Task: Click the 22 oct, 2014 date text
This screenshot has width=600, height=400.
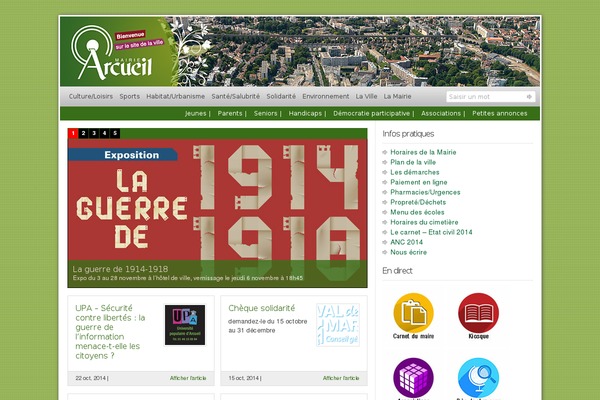Action: (x=91, y=378)
